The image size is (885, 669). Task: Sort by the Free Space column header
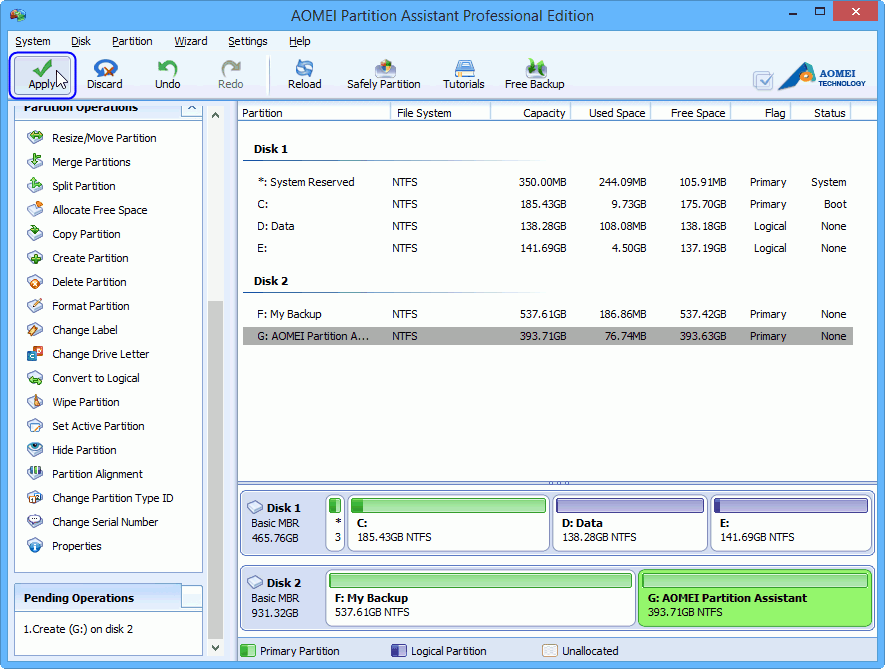pyautogui.click(x=697, y=113)
